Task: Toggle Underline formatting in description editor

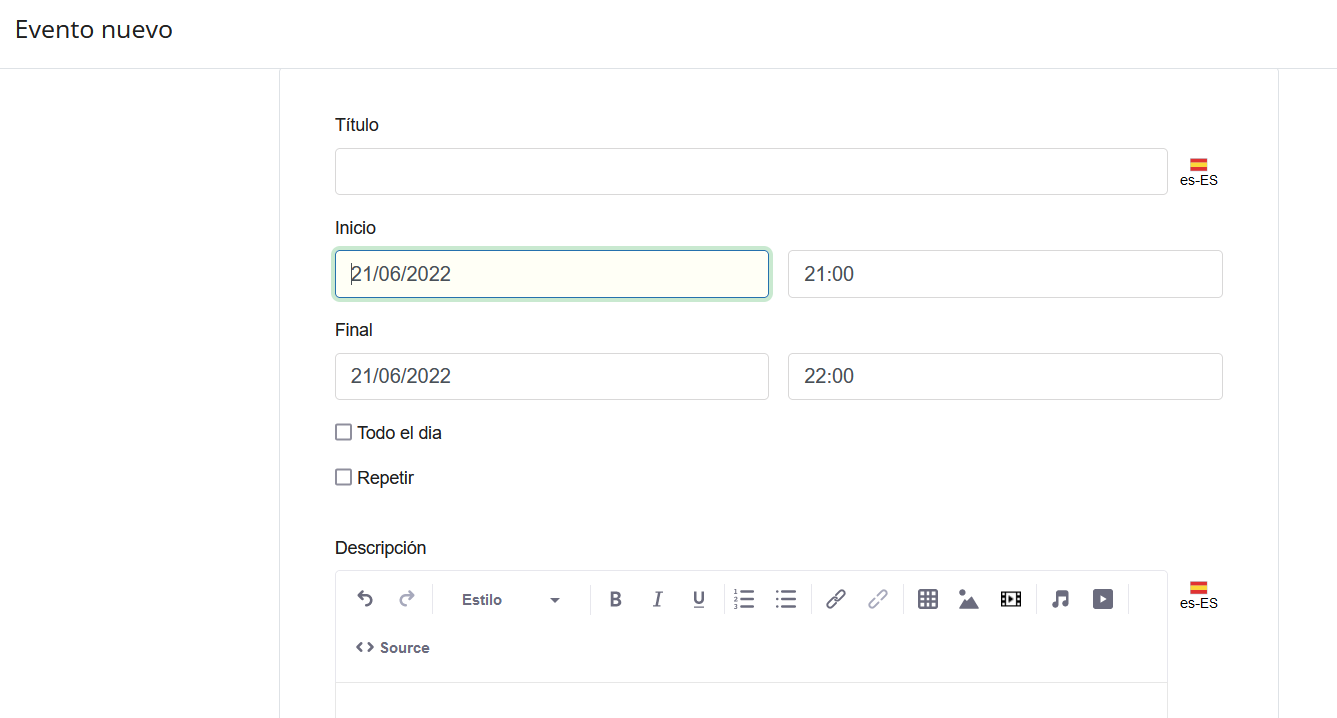Action: pyautogui.click(x=699, y=599)
